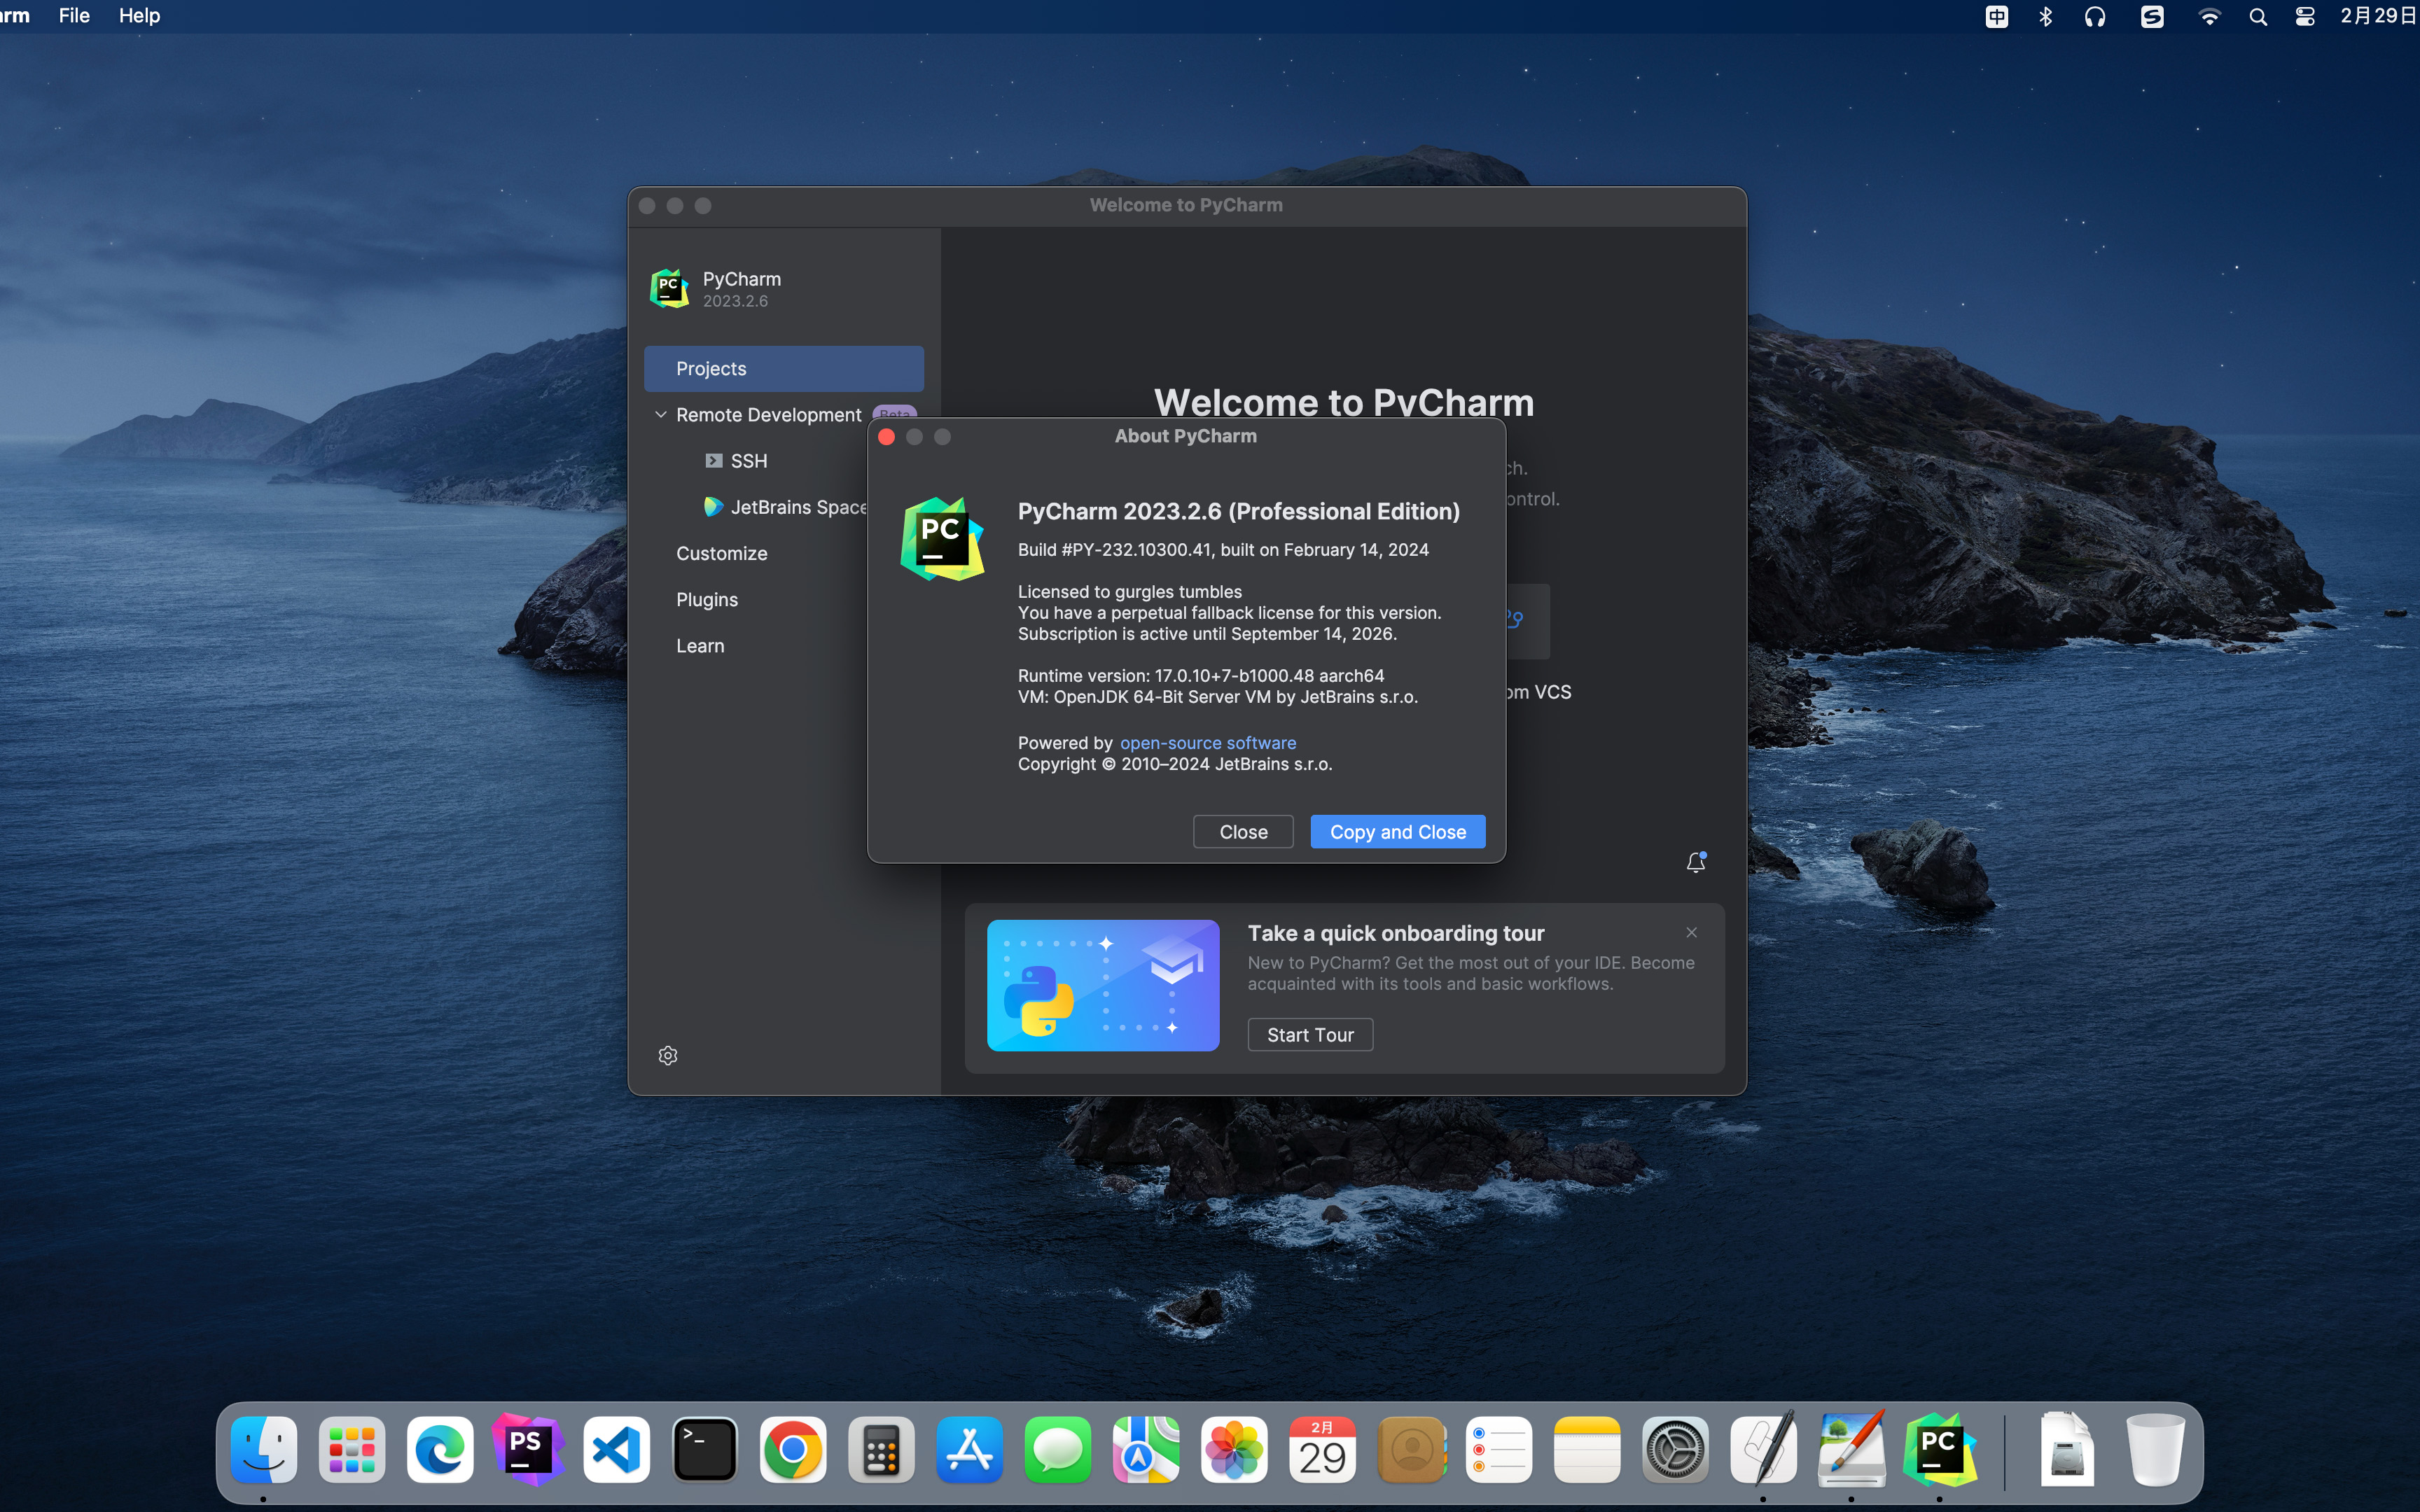The image size is (2420, 1512).
Task: Click "PyCharm 2023.2.6 (Professional Edition)" heading
Action: tap(1238, 511)
